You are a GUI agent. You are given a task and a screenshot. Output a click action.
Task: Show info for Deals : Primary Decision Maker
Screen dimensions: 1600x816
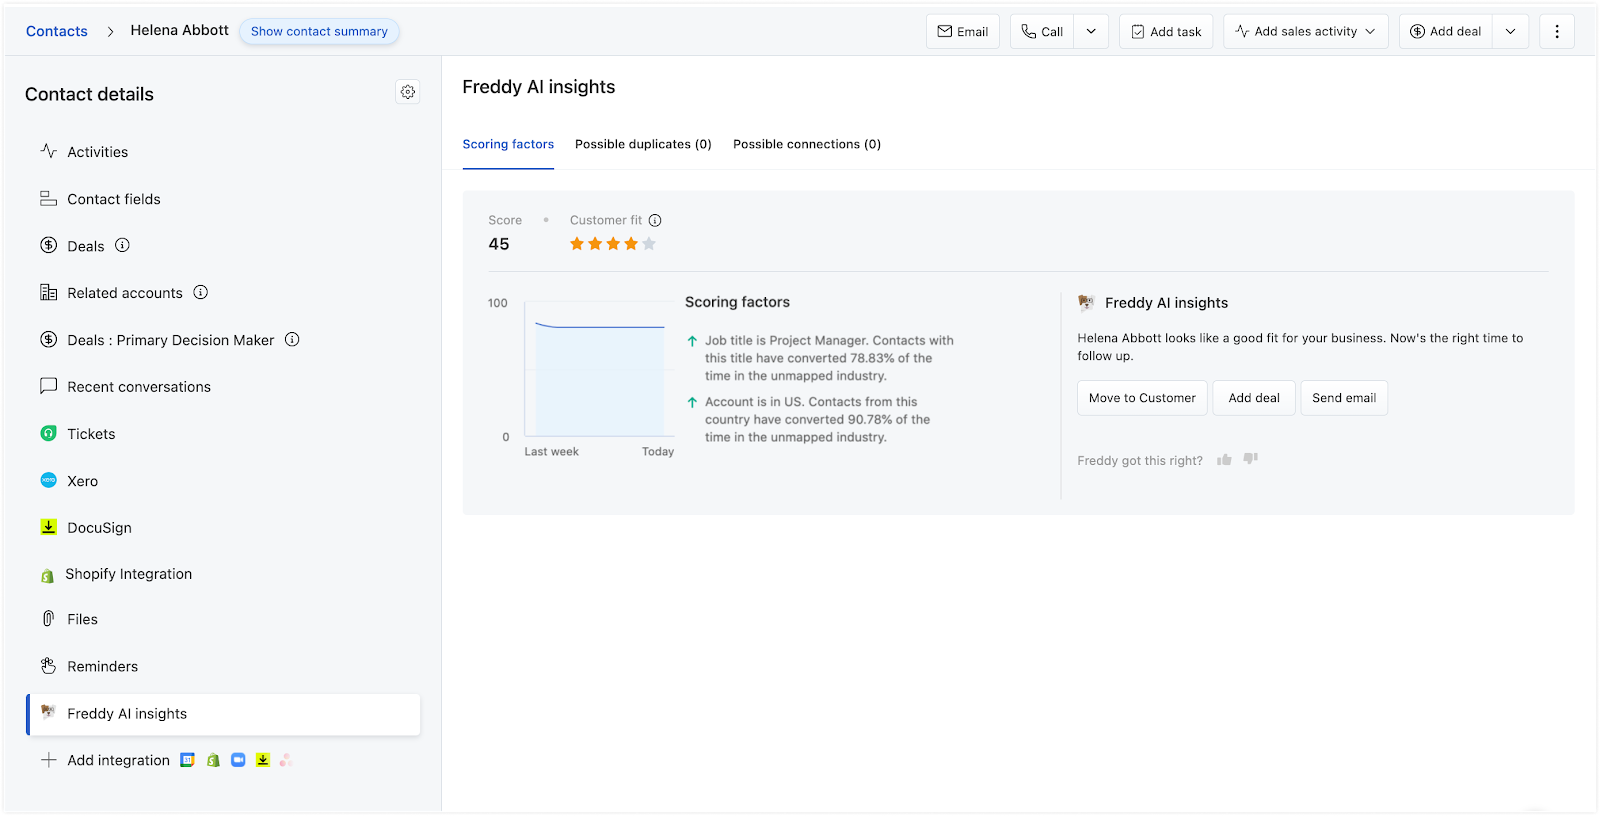click(292, 339)
